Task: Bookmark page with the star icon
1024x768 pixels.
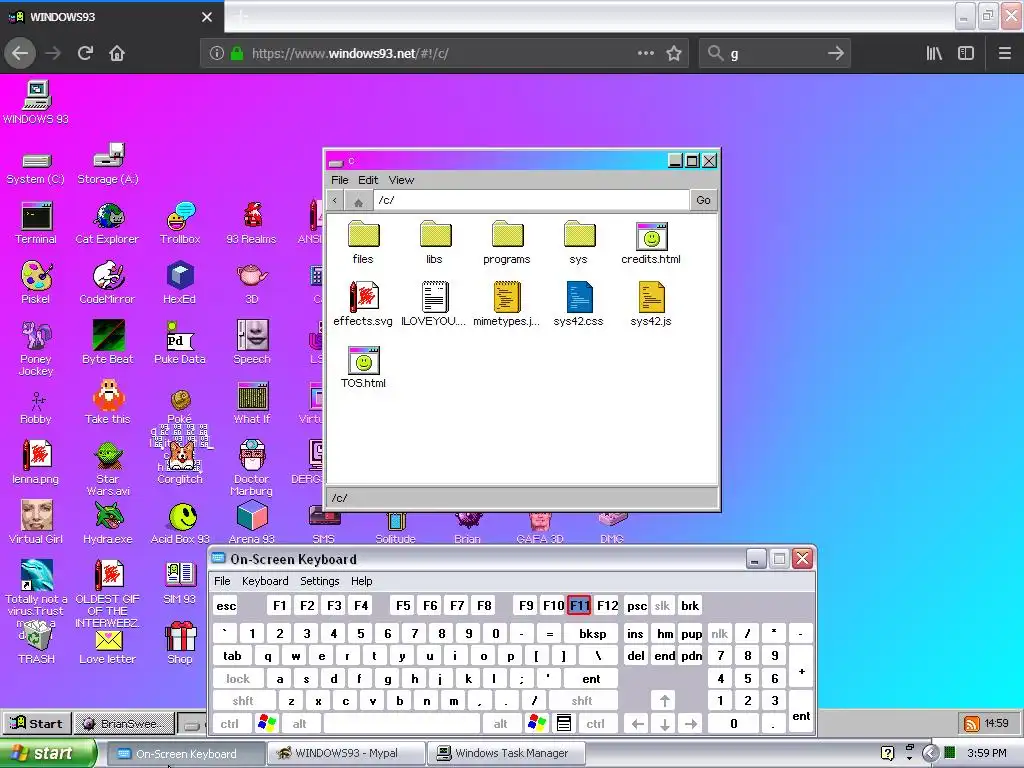Action: click(x=674, y=54)
